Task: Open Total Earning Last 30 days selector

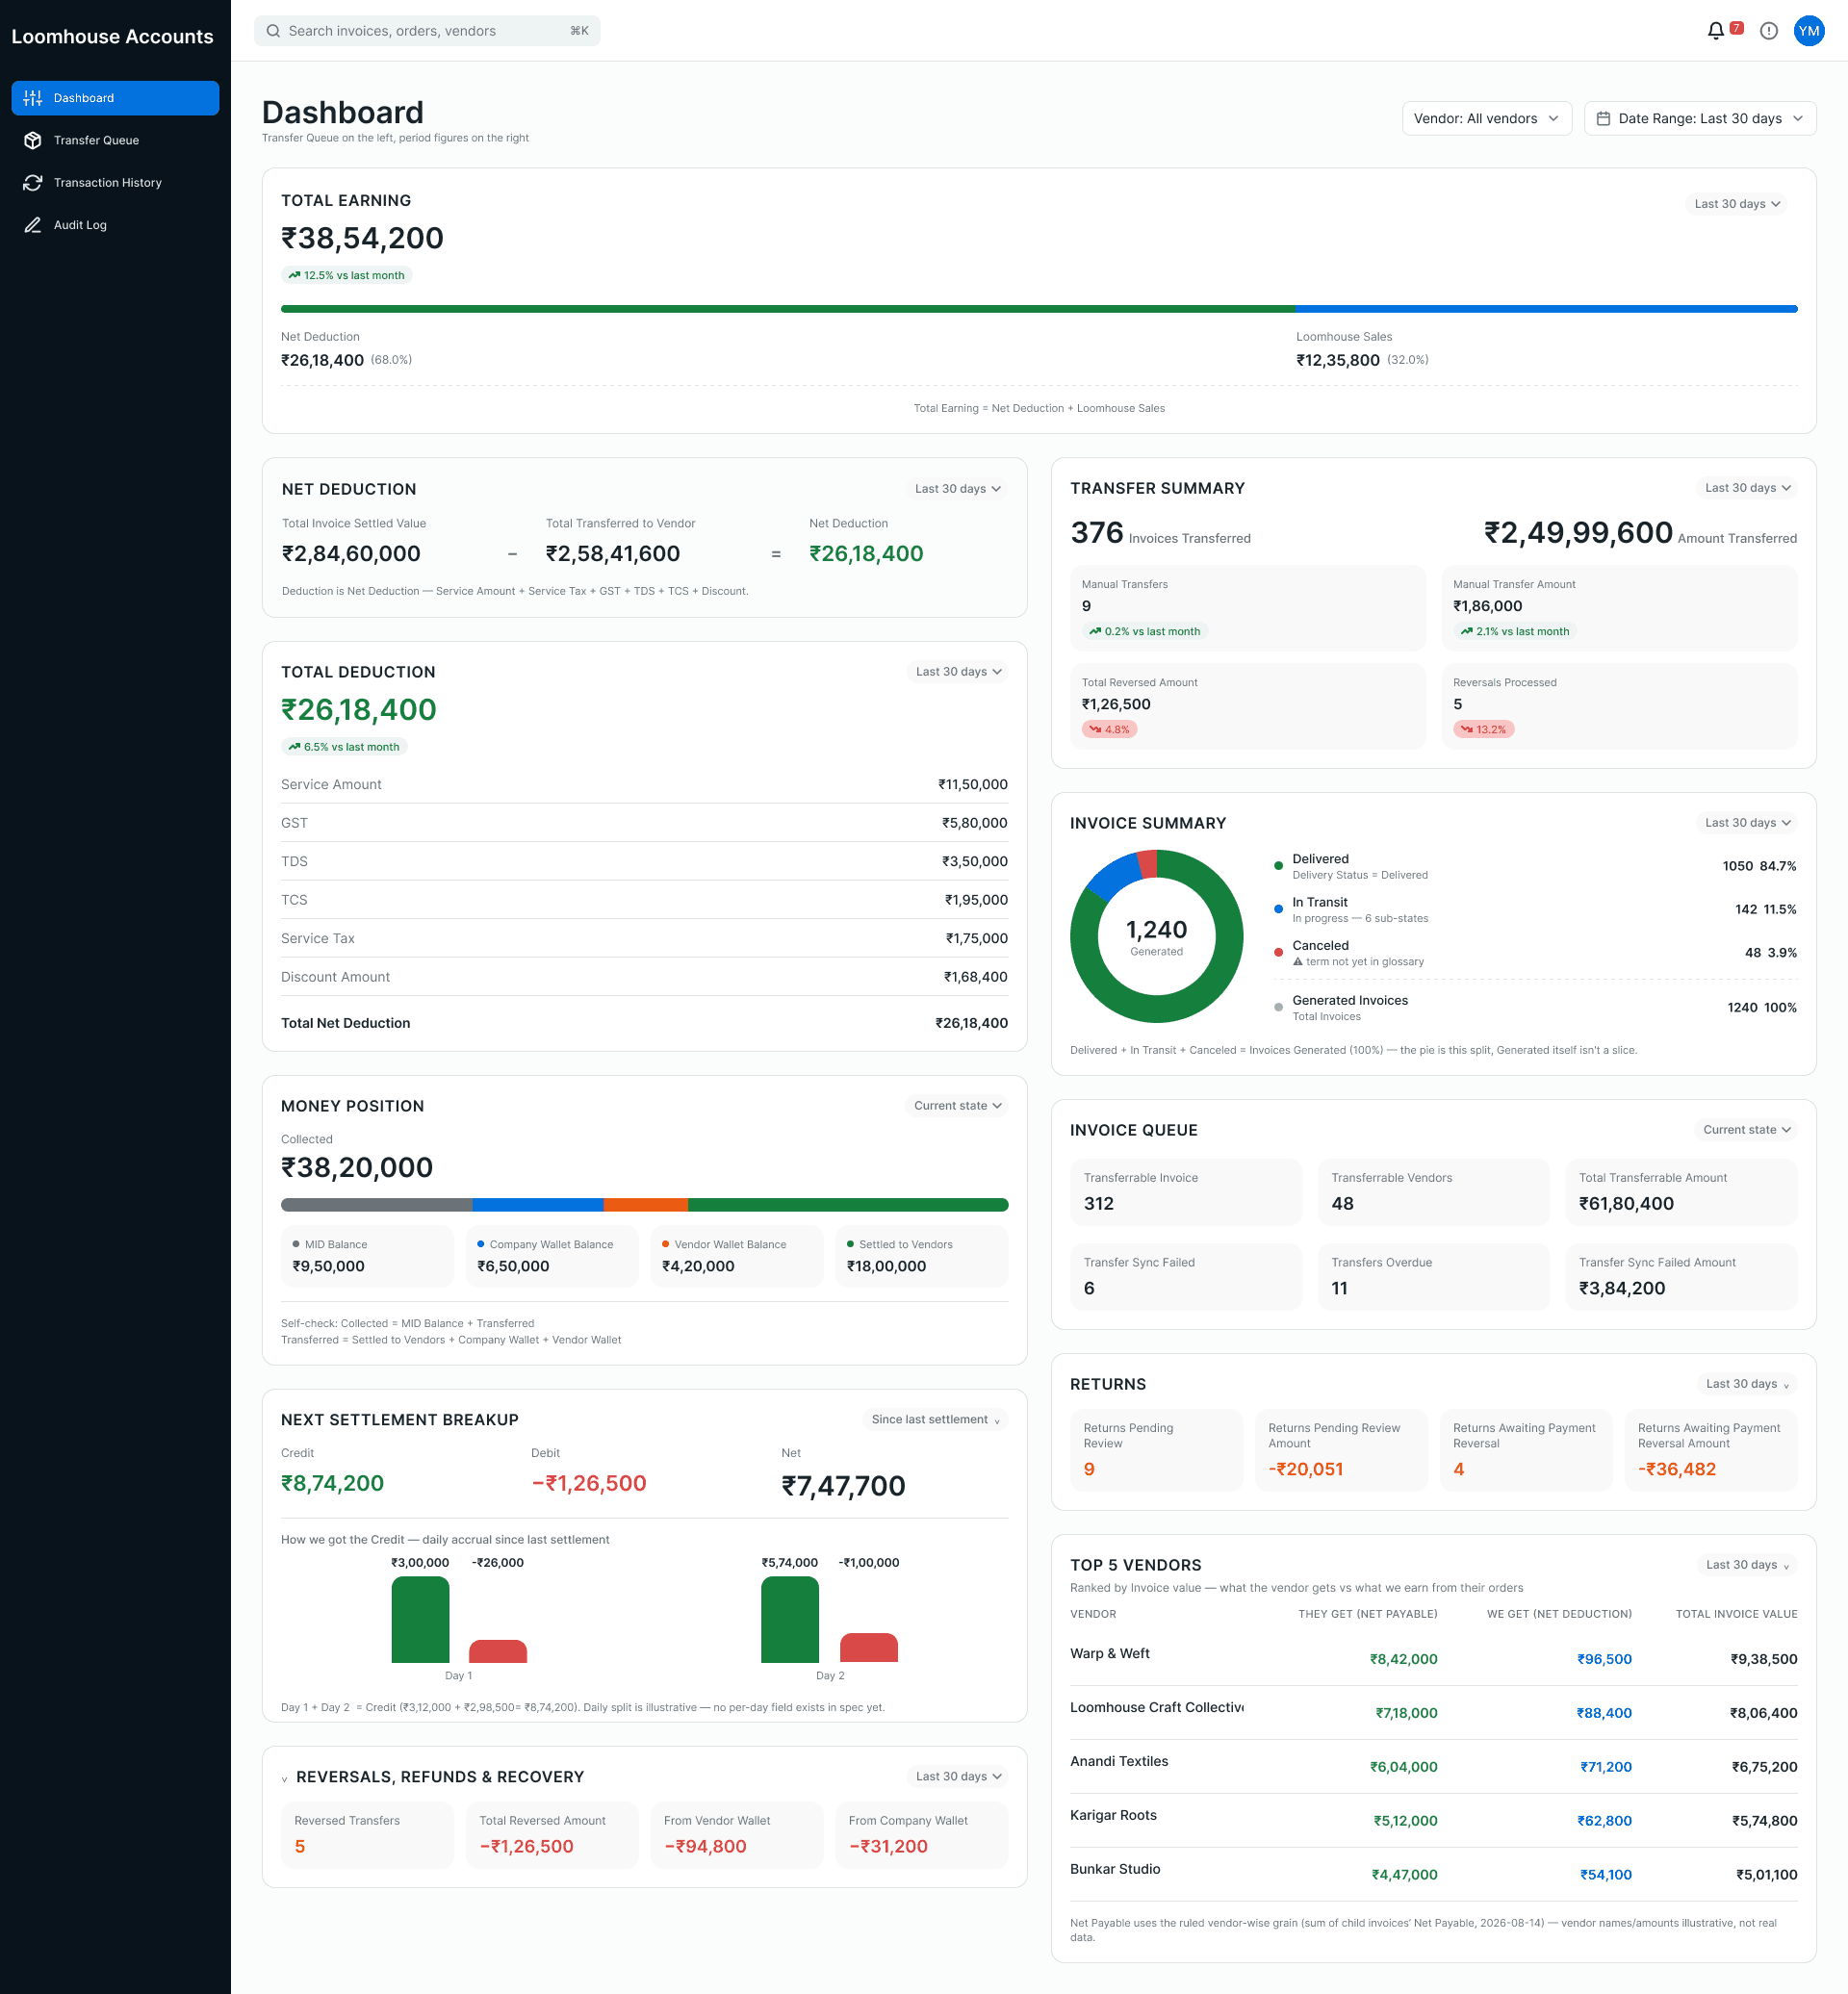Action: point(1737,204)
